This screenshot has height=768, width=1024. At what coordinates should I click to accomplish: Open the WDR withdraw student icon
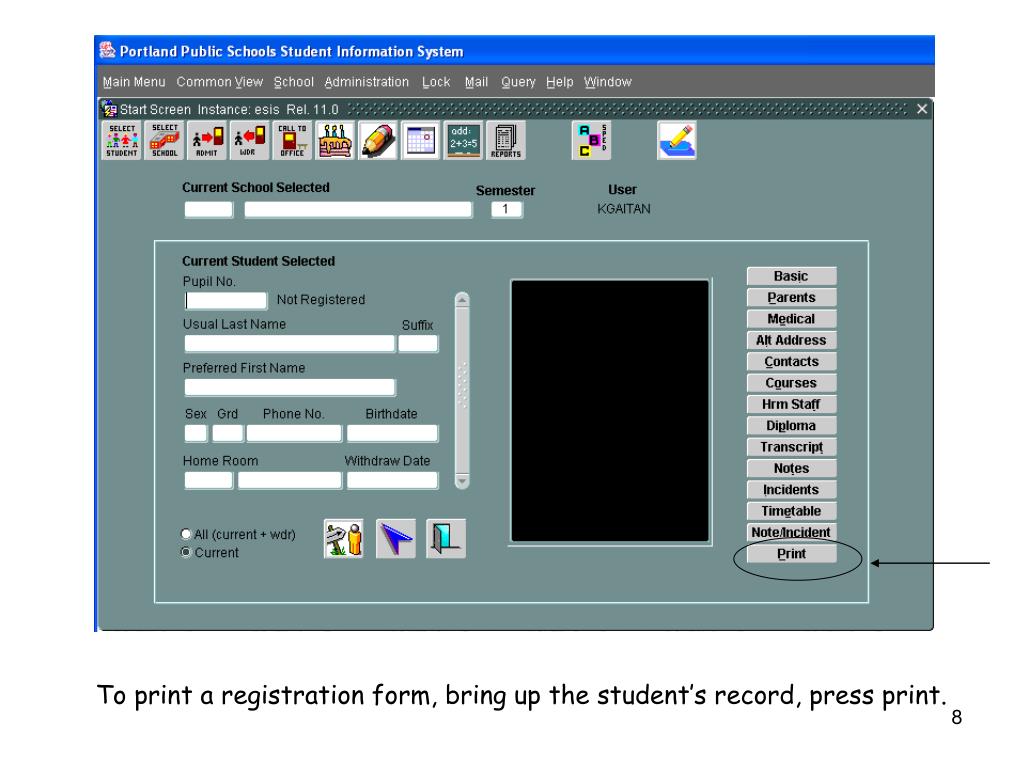click(x=249, y=140)
